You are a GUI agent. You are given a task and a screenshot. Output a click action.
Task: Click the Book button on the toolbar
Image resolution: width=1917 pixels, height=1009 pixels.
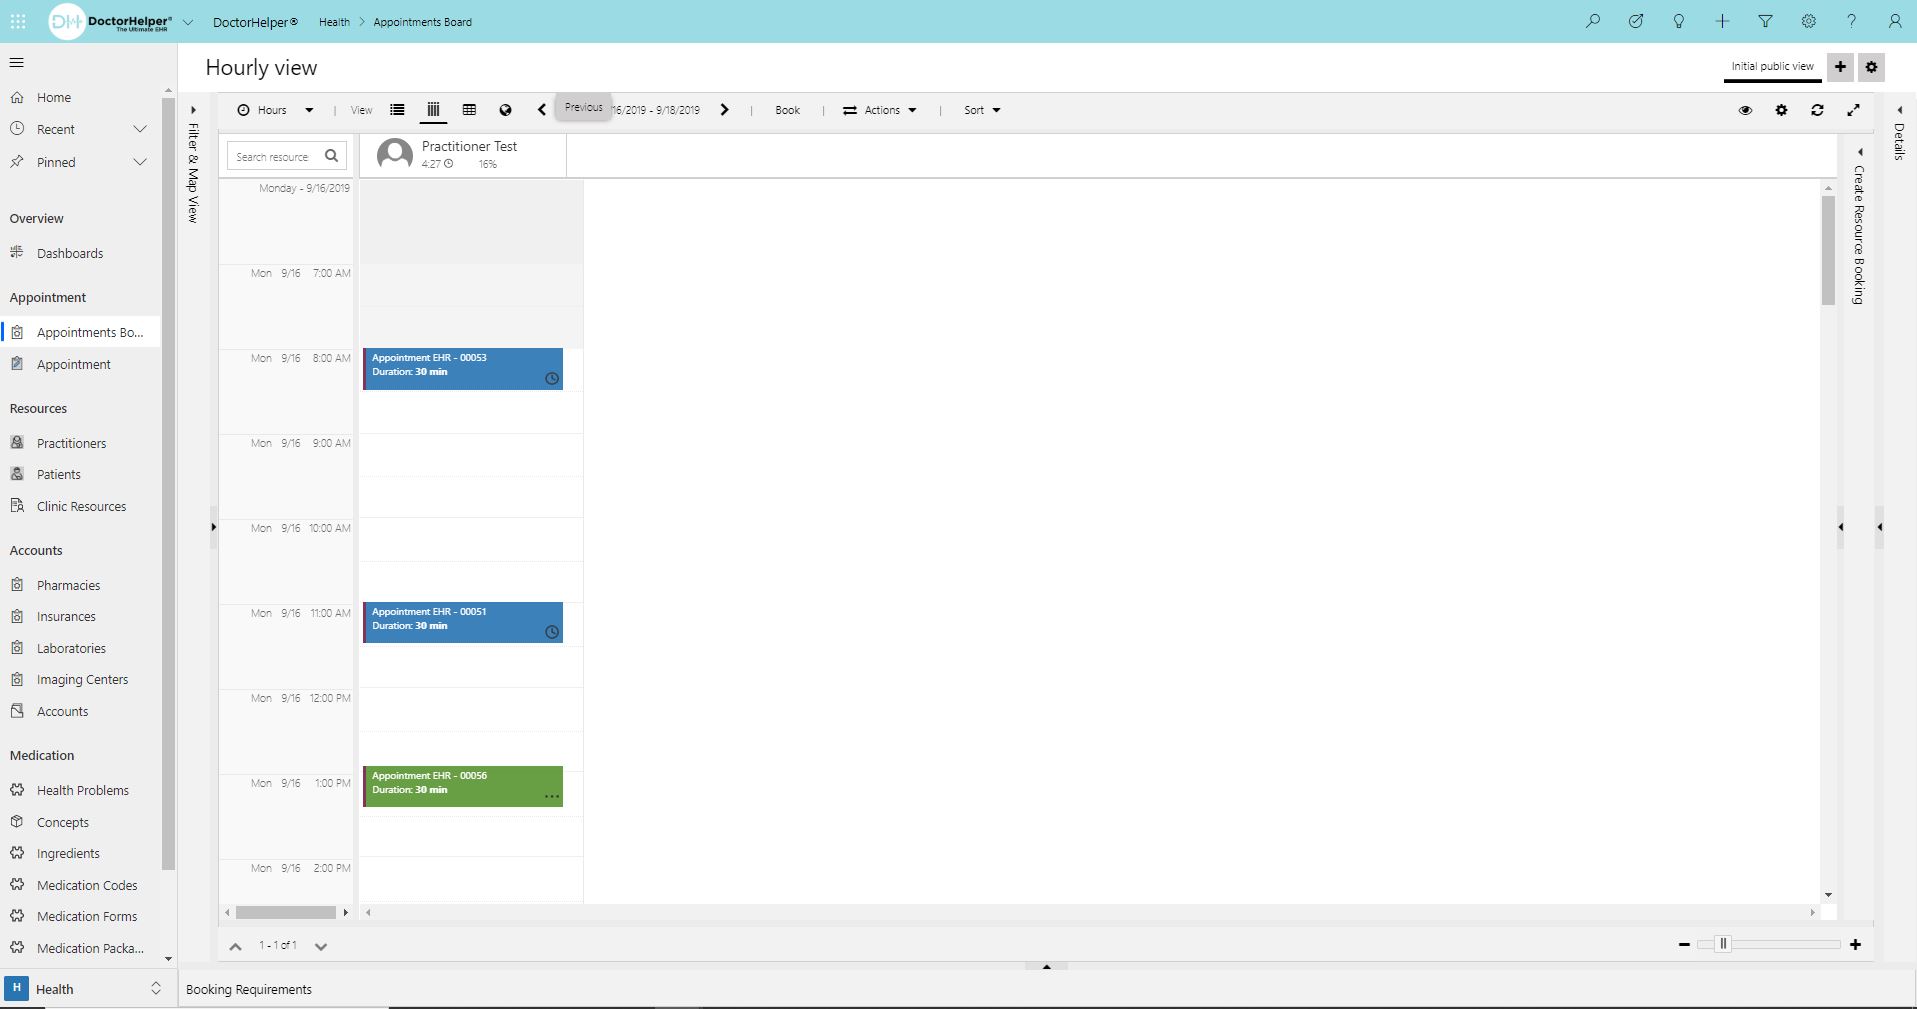point(787,110)
